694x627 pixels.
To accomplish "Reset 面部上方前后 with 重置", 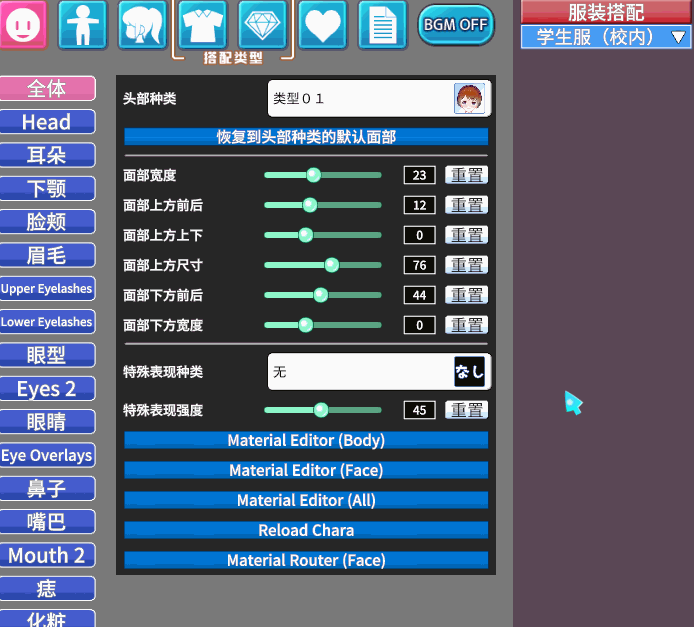I will [467, 205].
